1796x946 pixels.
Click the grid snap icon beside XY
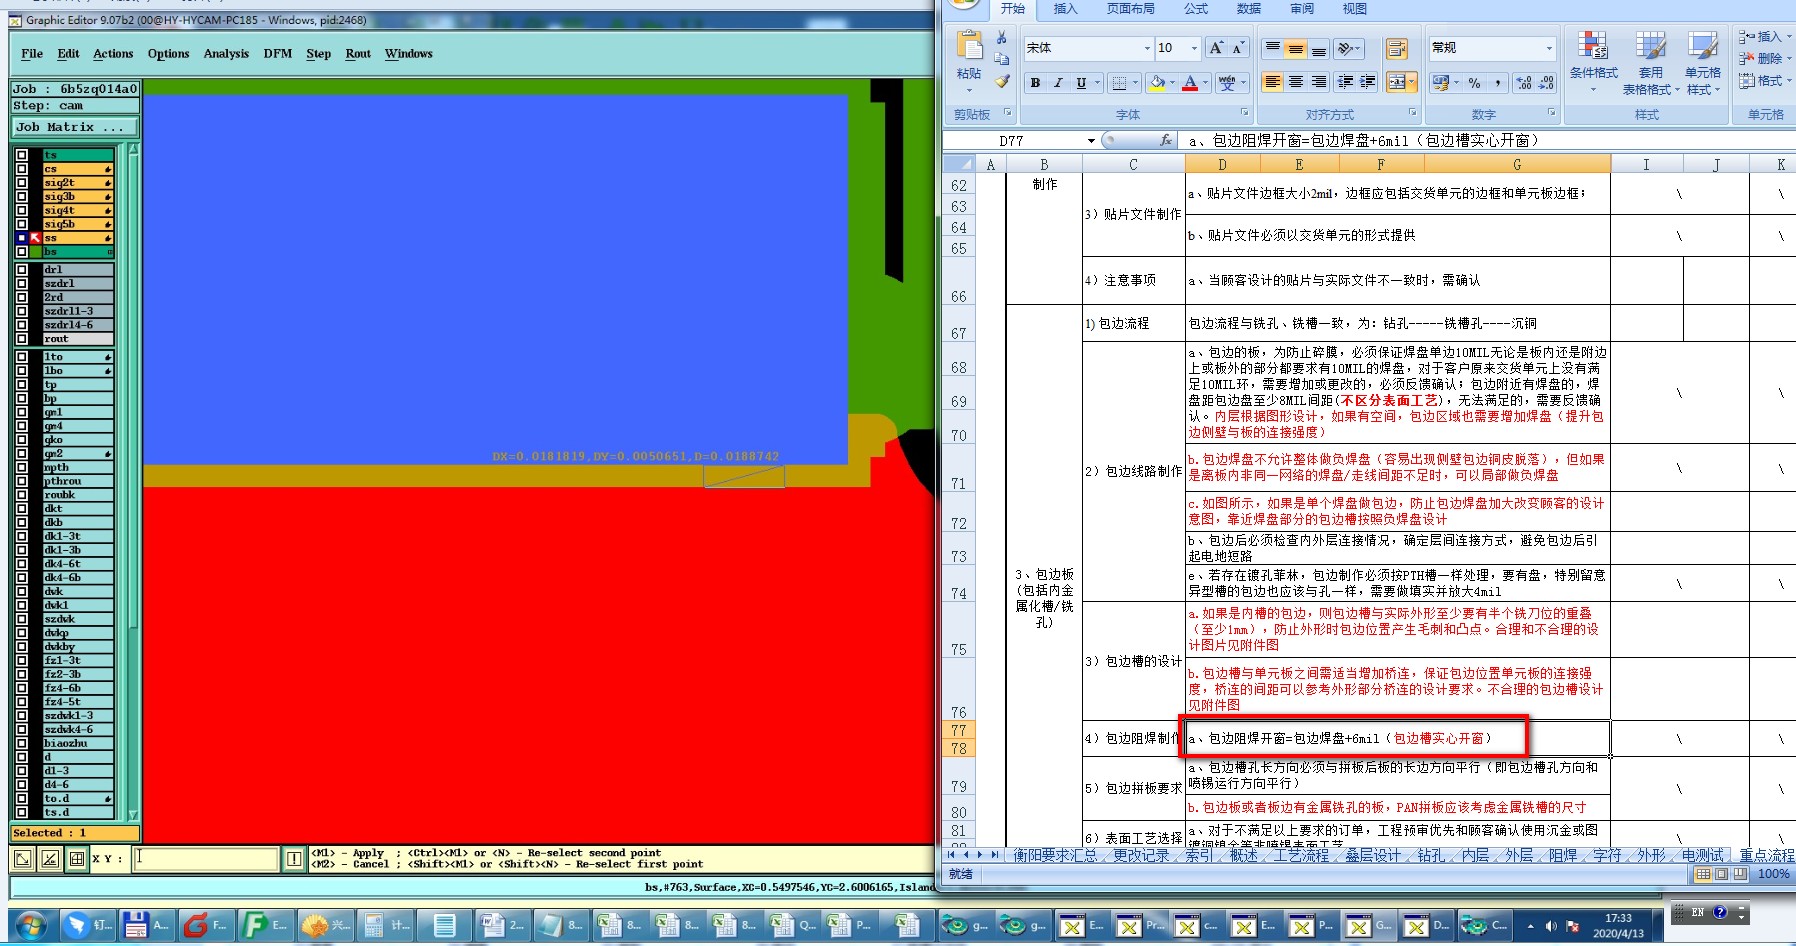(x=76, y=858)
